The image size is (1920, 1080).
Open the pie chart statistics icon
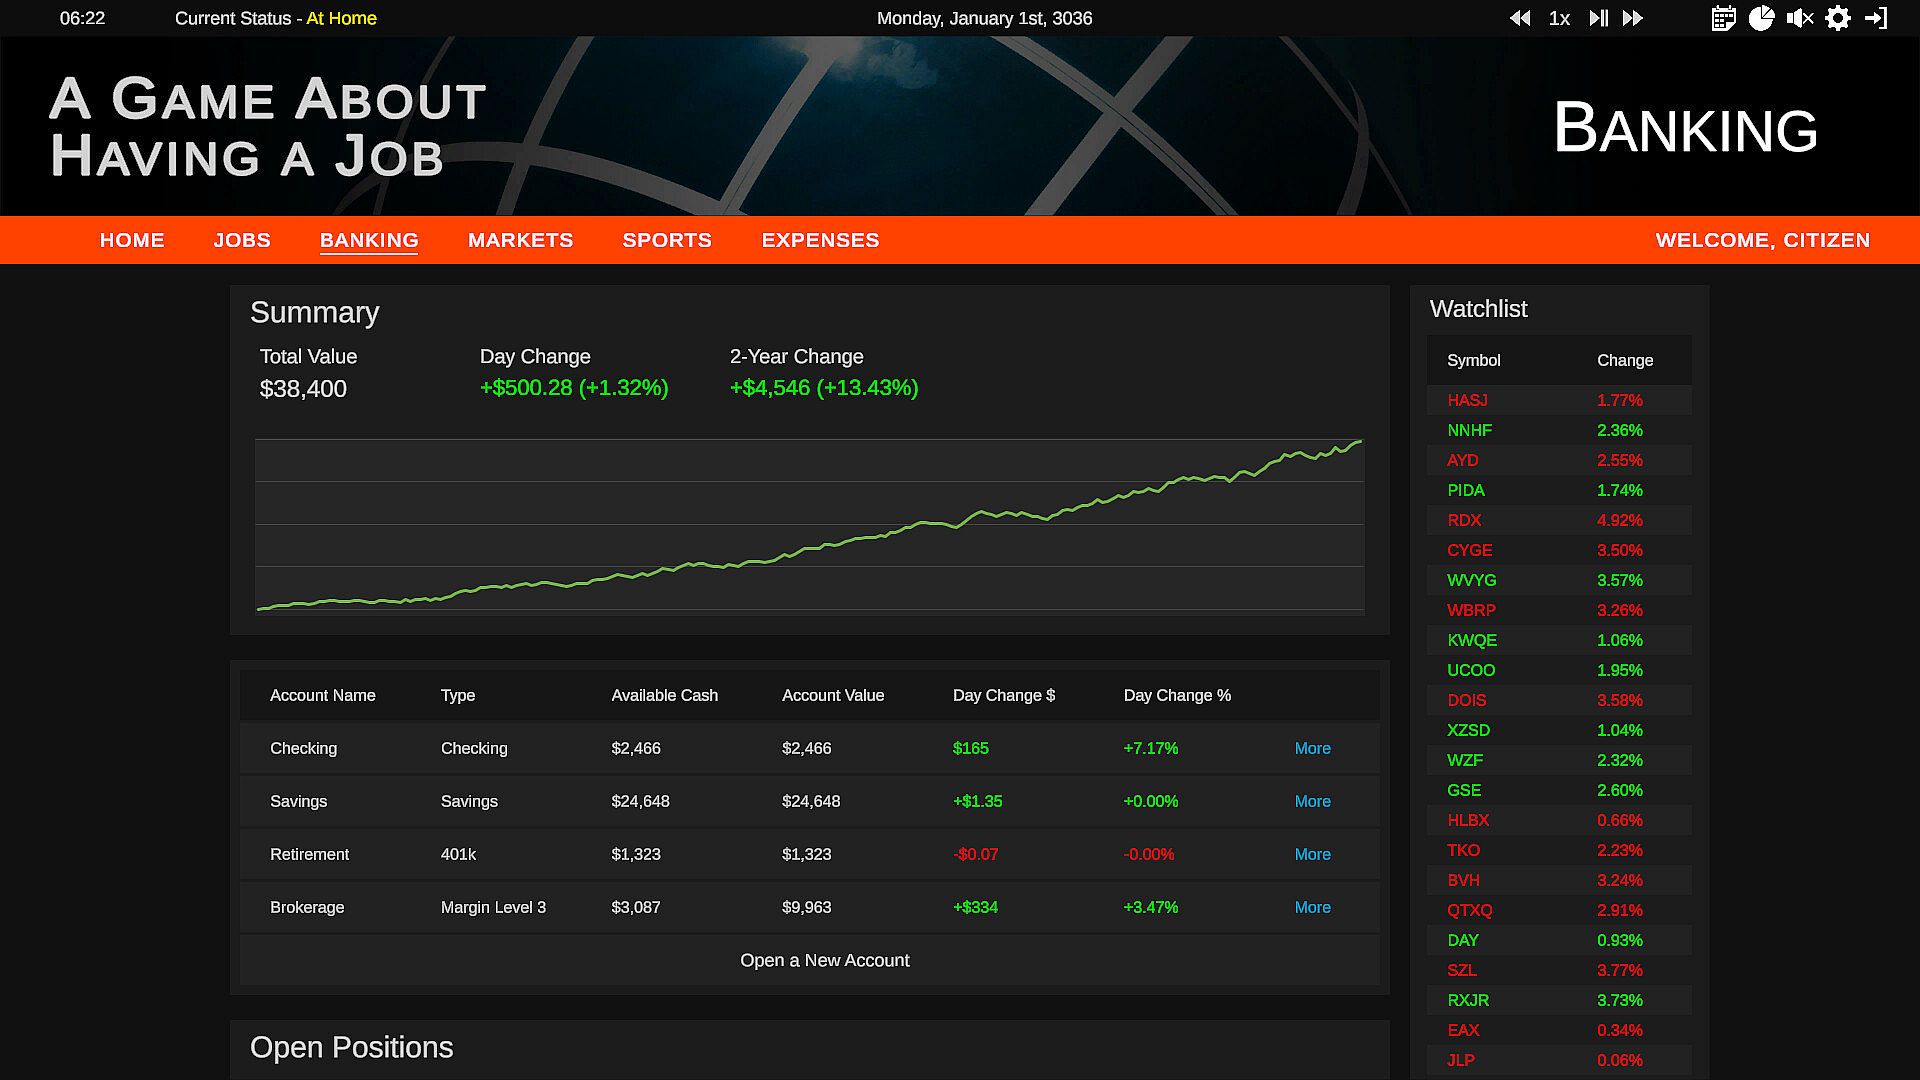[1761, 18]
